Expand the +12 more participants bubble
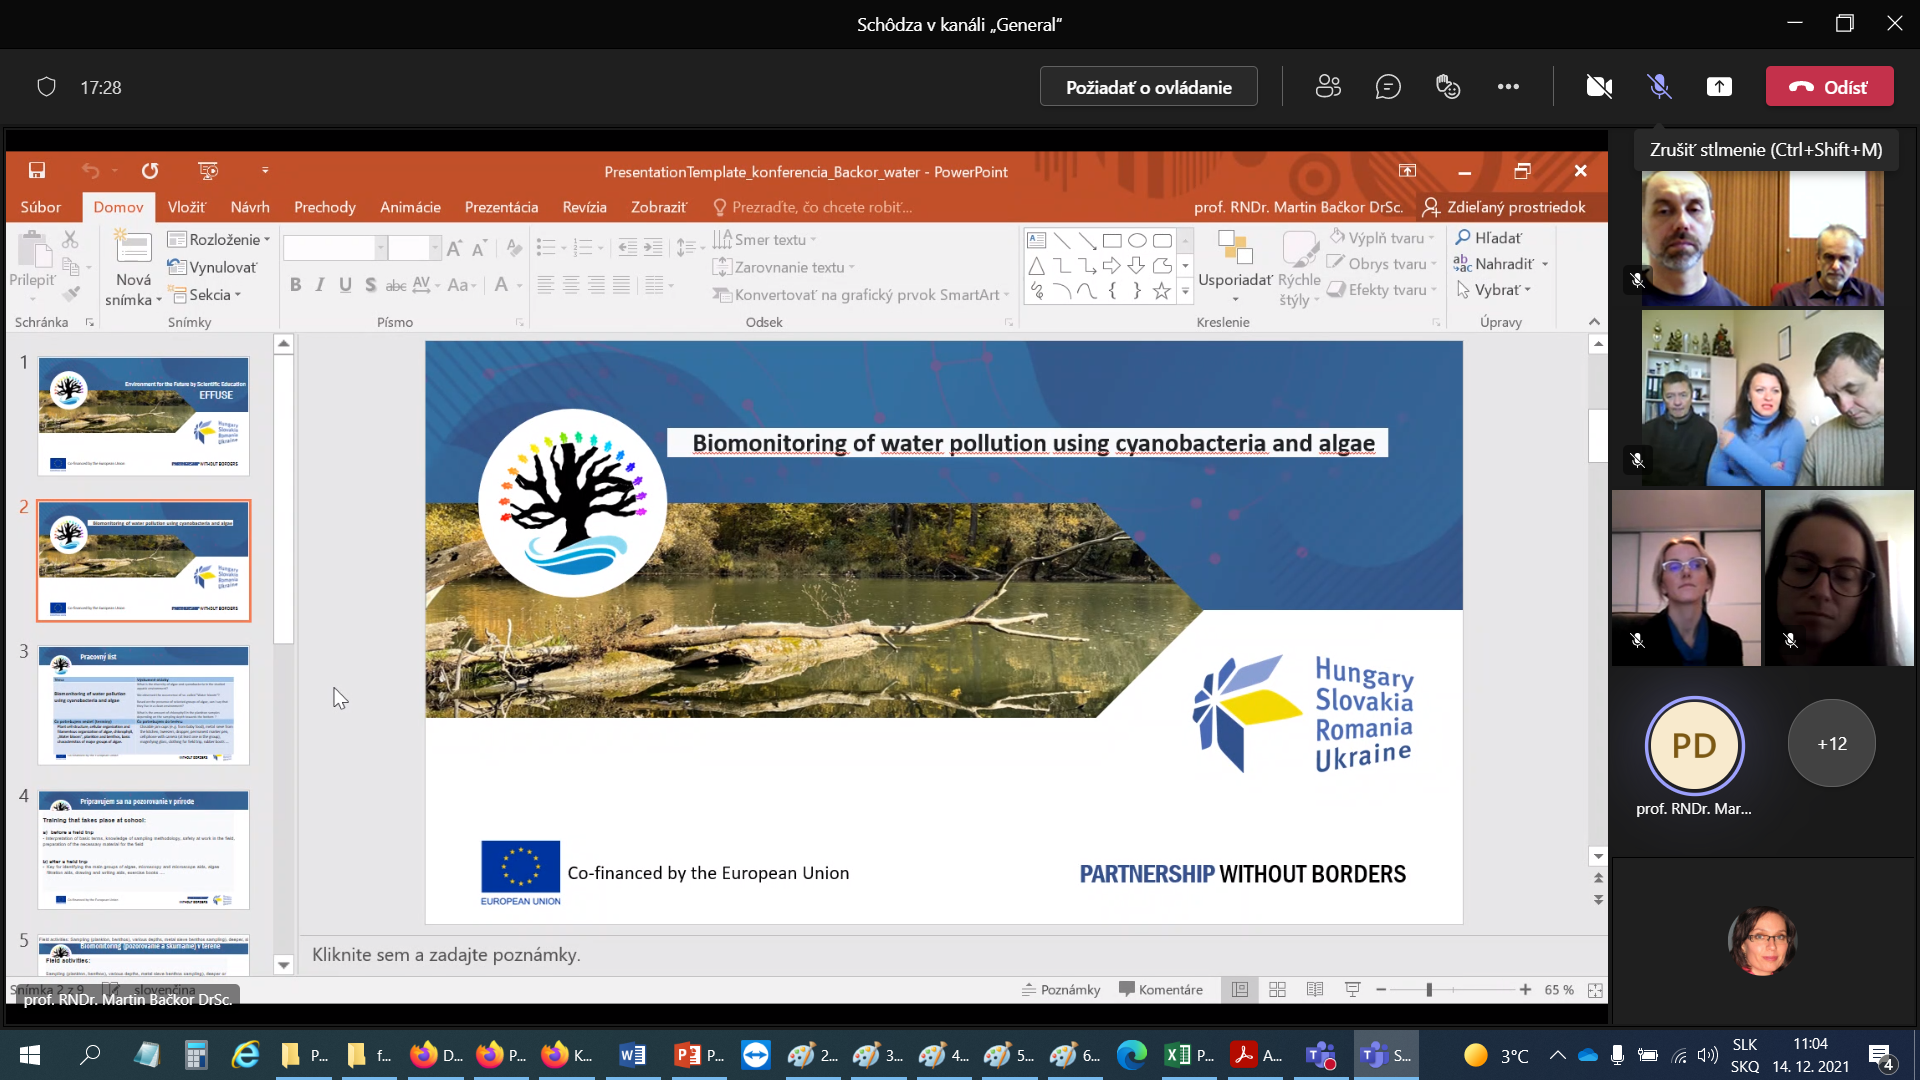 point(1831,744)
